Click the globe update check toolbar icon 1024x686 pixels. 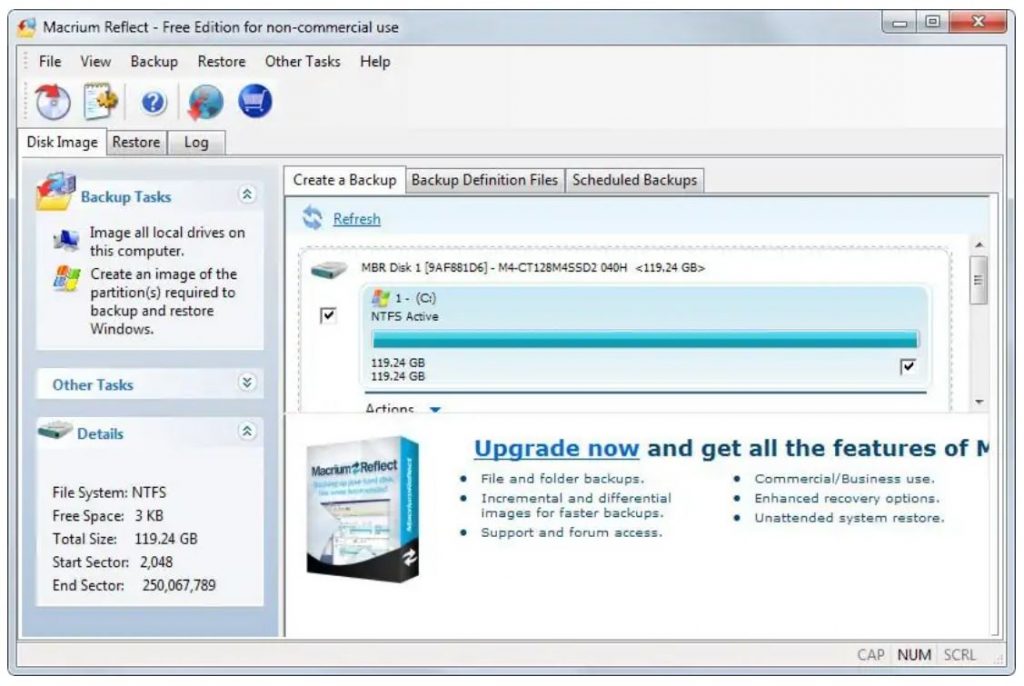pos(205,102)
